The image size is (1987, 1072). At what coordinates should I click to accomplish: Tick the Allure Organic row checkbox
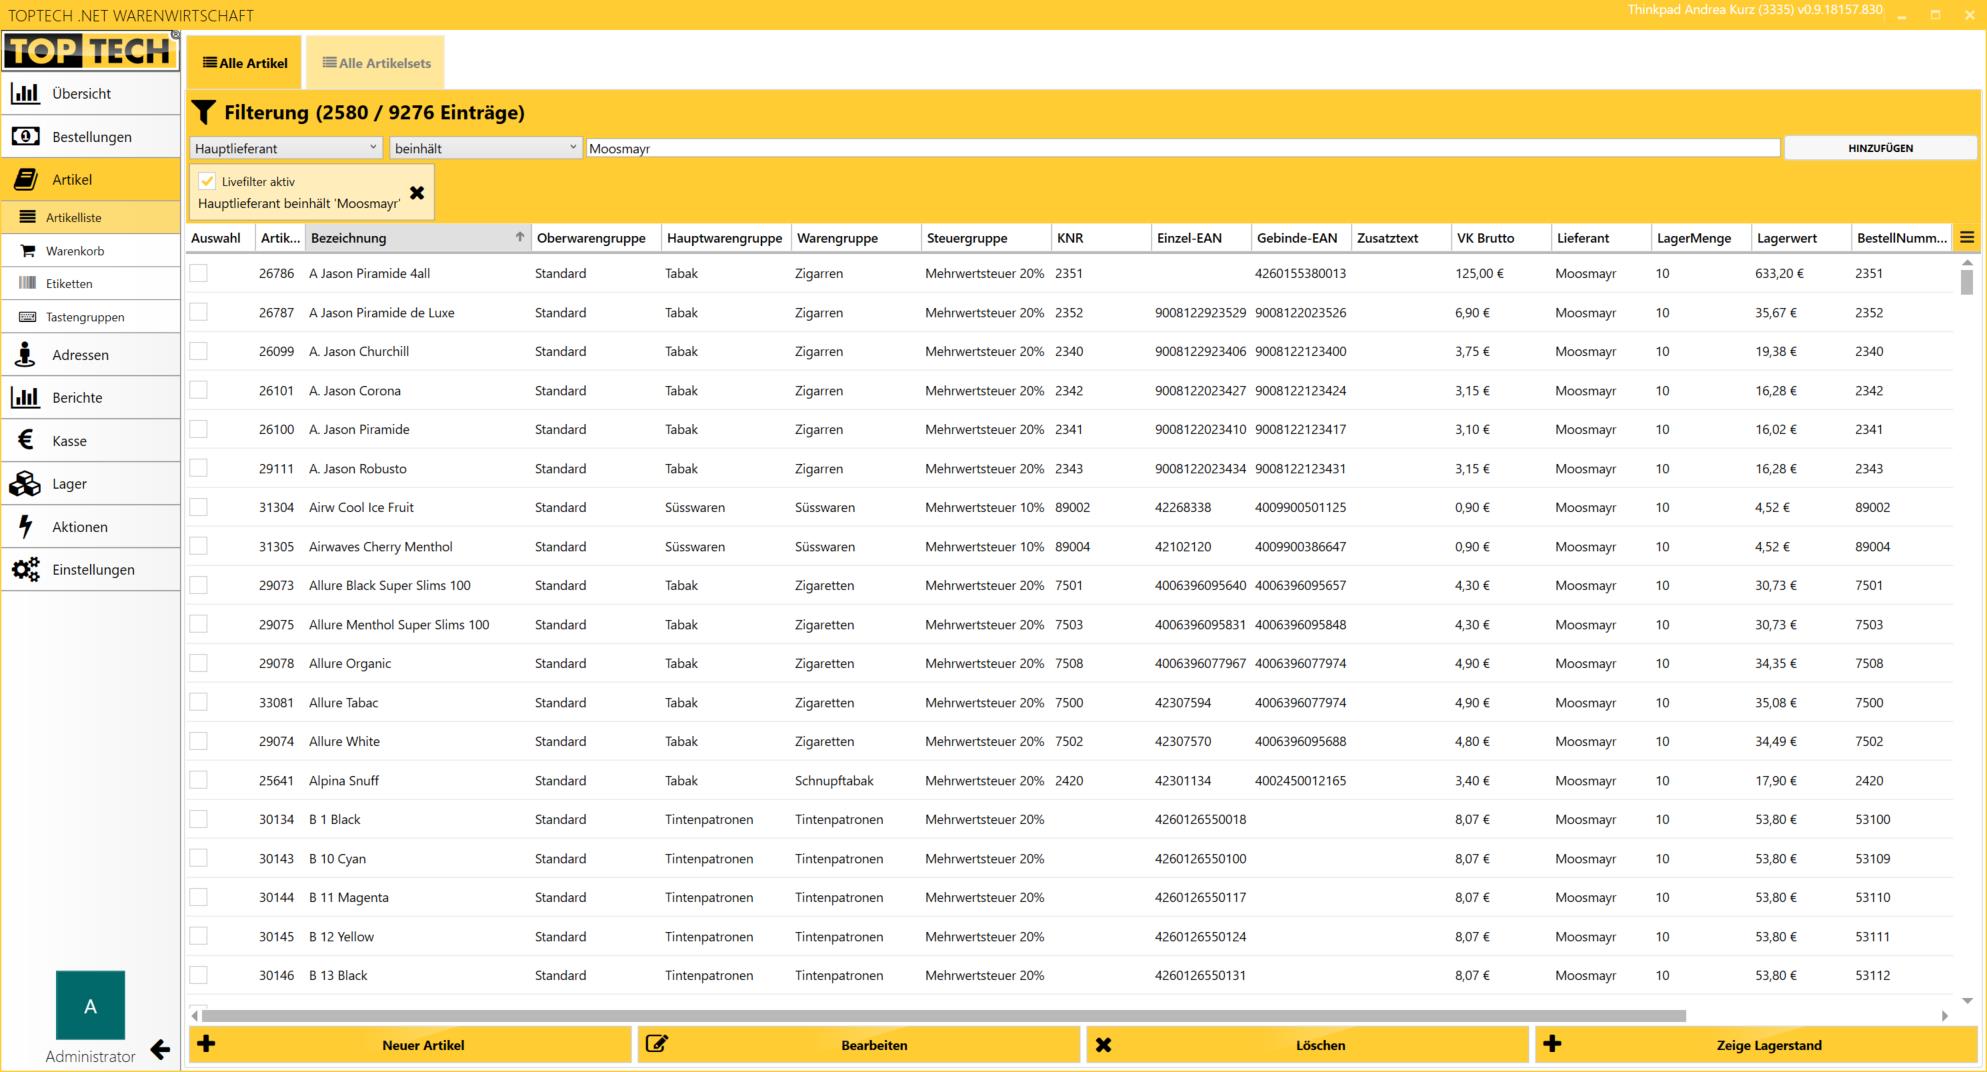199,663
